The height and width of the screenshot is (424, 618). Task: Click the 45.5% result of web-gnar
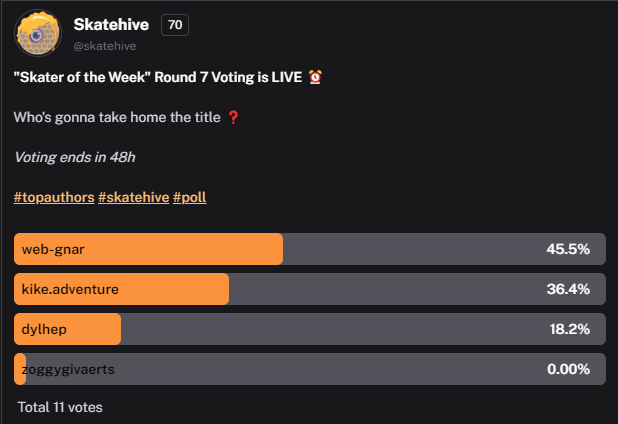pos(568,249)
